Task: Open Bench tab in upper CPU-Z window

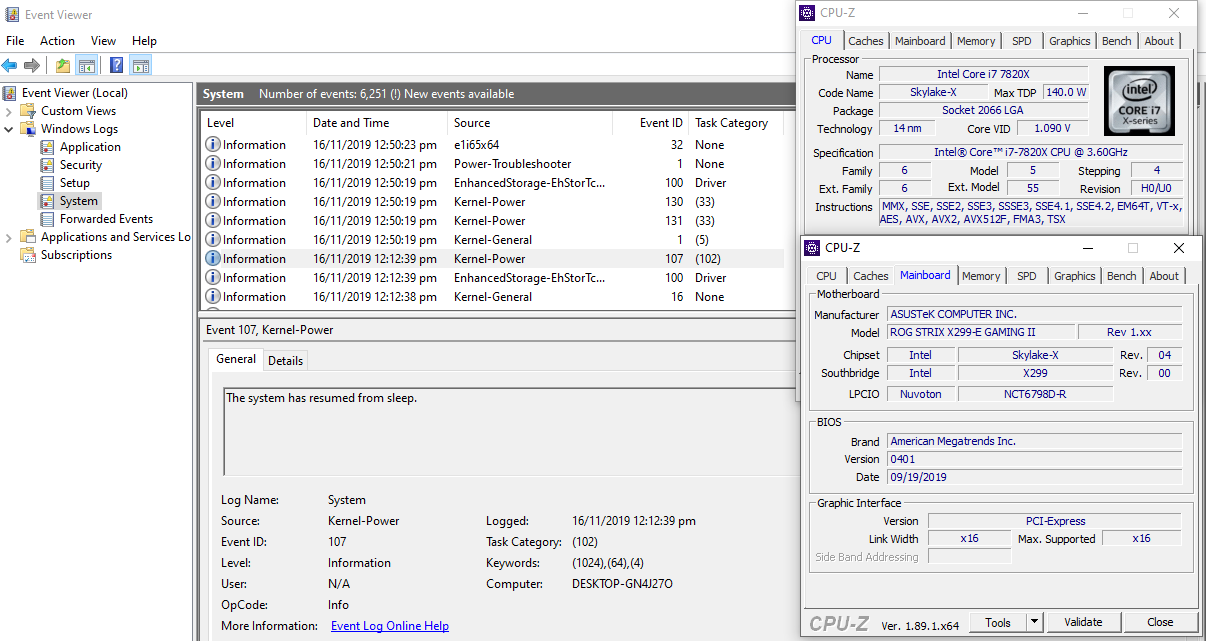Action: click(x=1117, y=41)
